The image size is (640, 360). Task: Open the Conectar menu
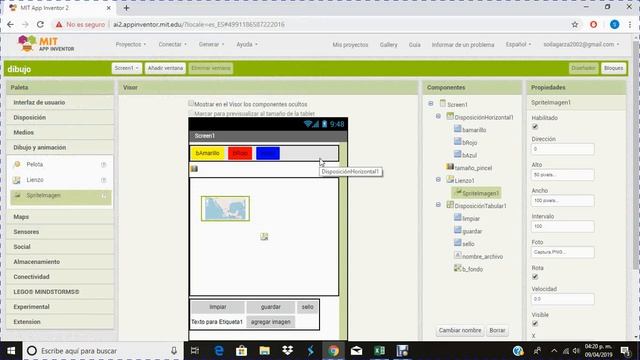coord(172,44)
